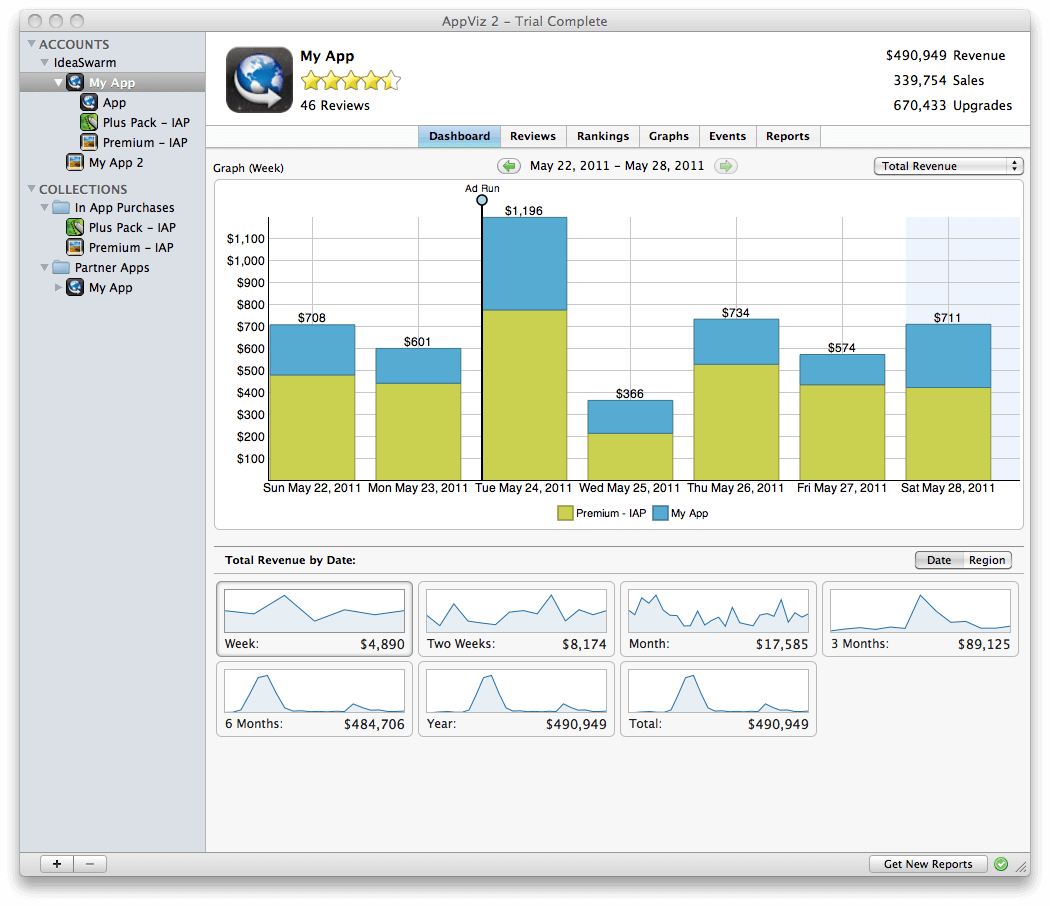
Task: Click the green checkmark status icon
Action: 1001,864
